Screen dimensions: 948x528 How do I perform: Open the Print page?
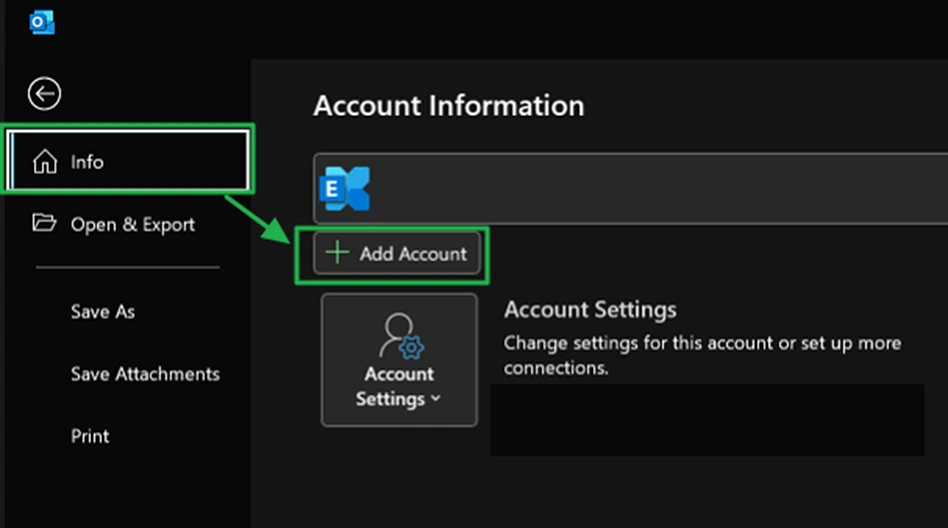click(90, 436)
